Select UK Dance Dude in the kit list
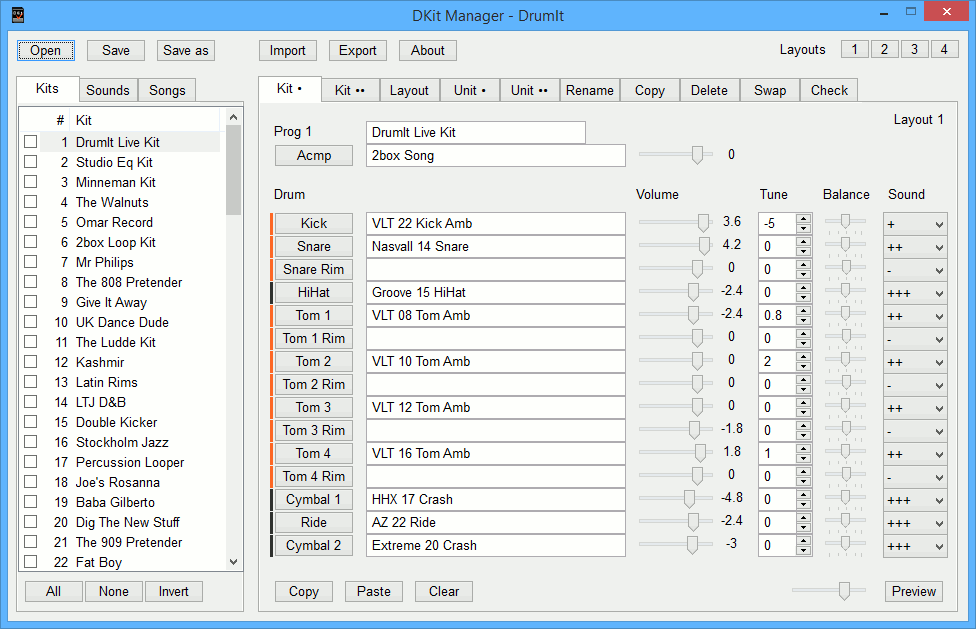The image size is (976, 629). coord(122,322)
